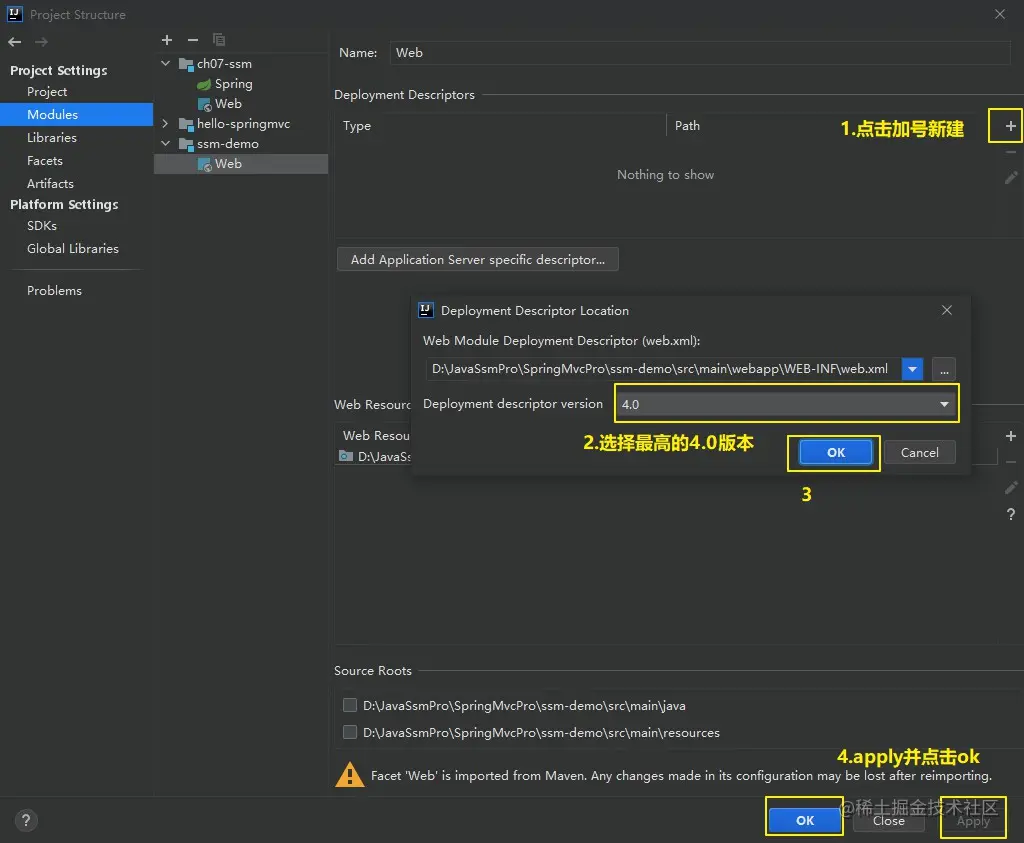Cancel the Deployment Descriptor Location dialog

pyautogui.click(x=920, y=453)
